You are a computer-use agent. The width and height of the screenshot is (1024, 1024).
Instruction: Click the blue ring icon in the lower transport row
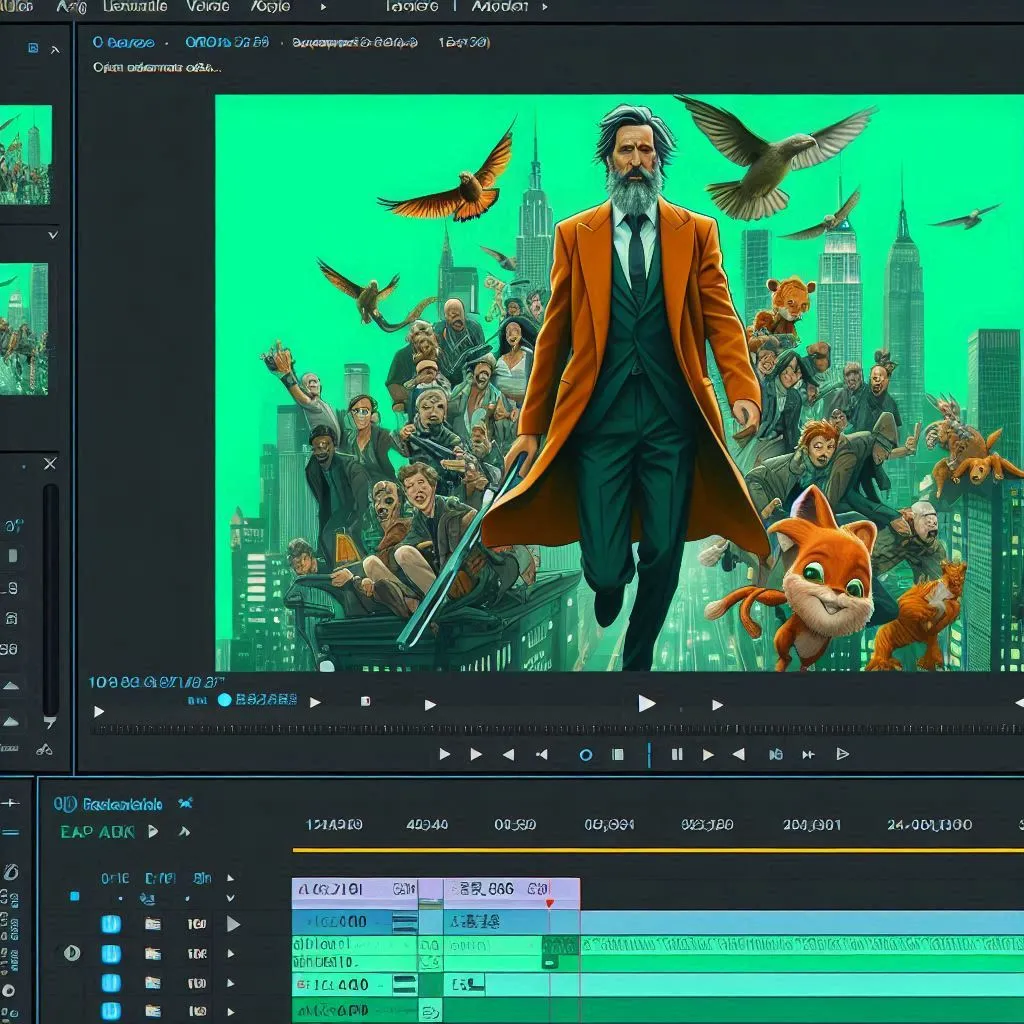tap(586, 755)
